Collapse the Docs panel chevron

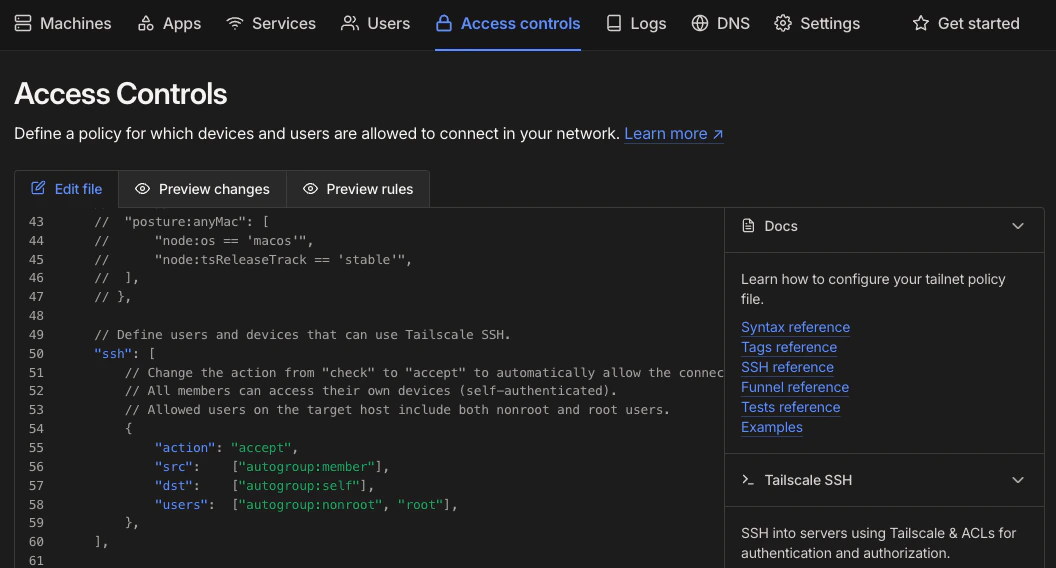pos(1018,226)
